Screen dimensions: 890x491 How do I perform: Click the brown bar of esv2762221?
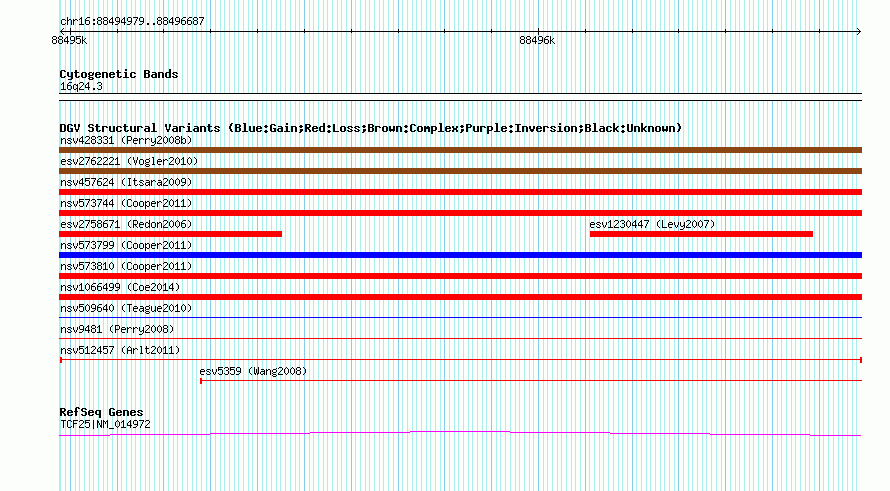460,171
